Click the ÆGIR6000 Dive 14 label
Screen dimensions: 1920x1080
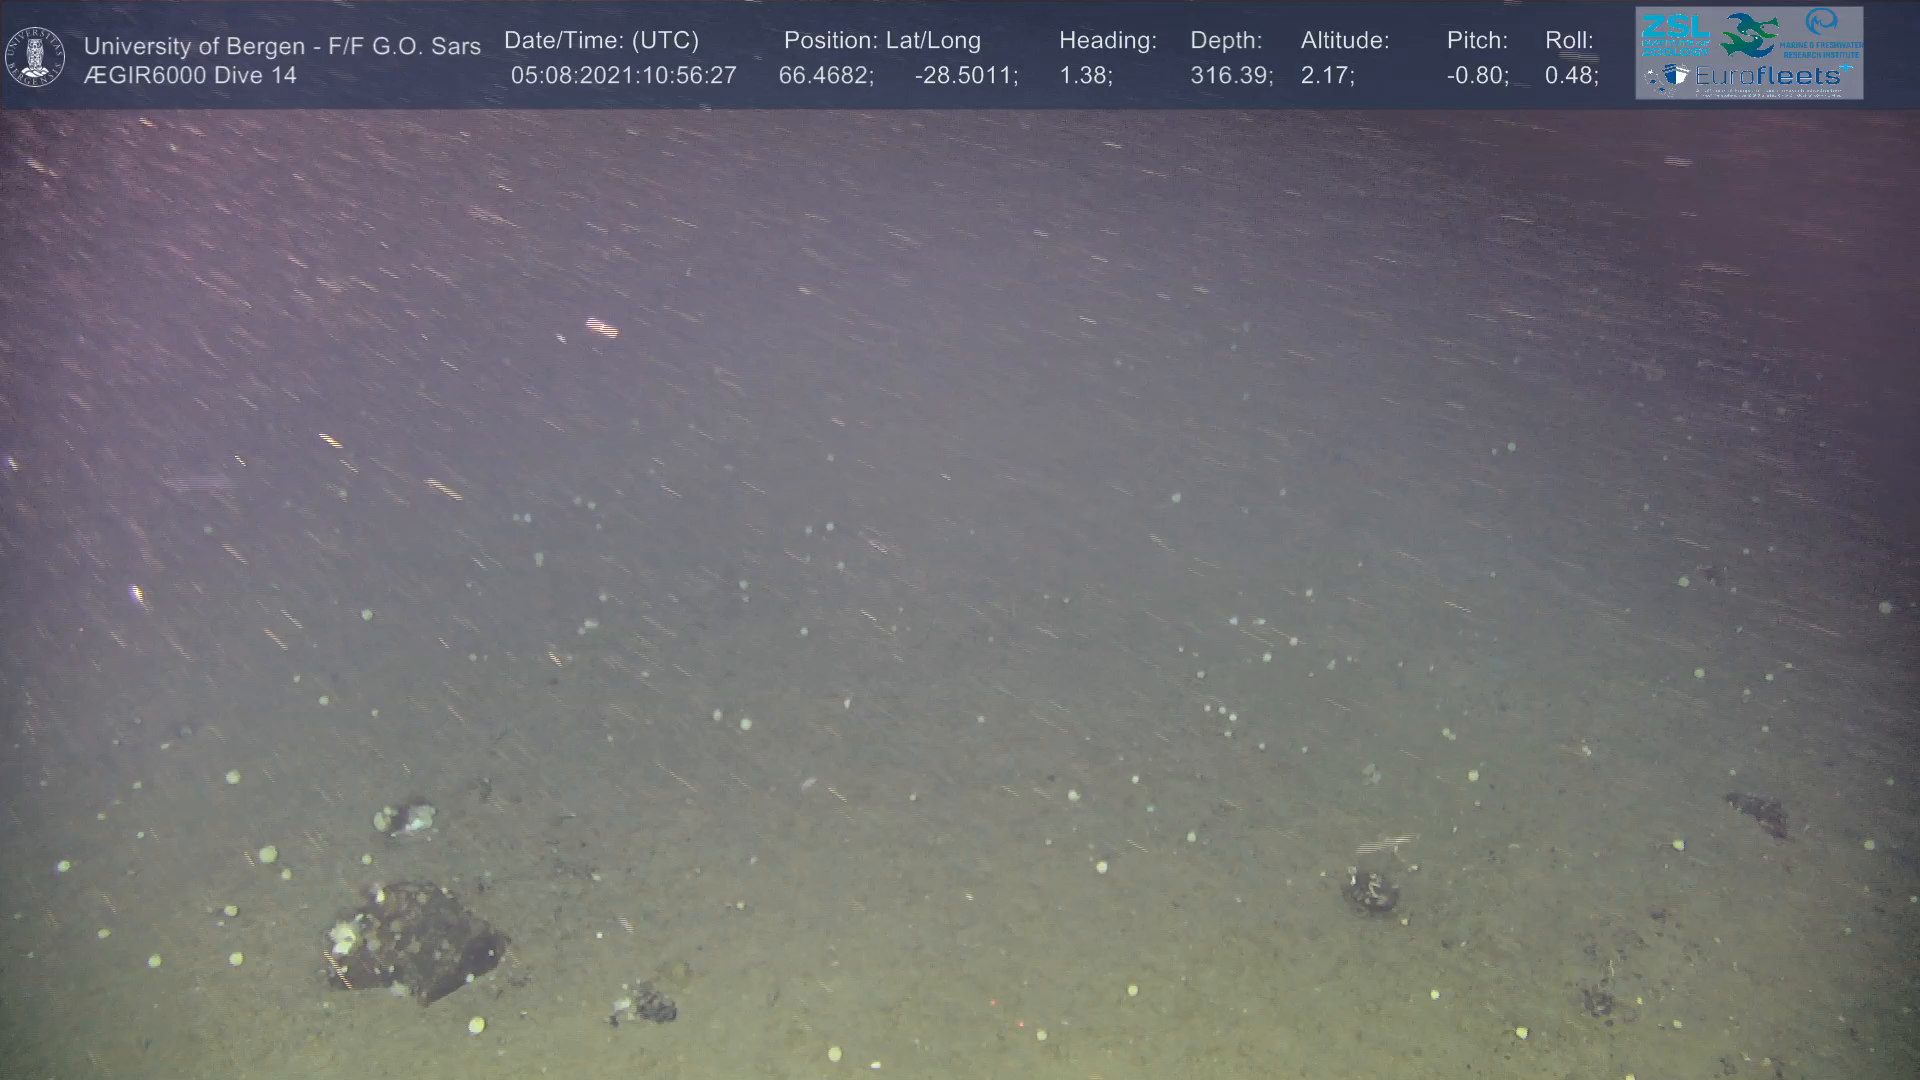[x=190, y=76]
